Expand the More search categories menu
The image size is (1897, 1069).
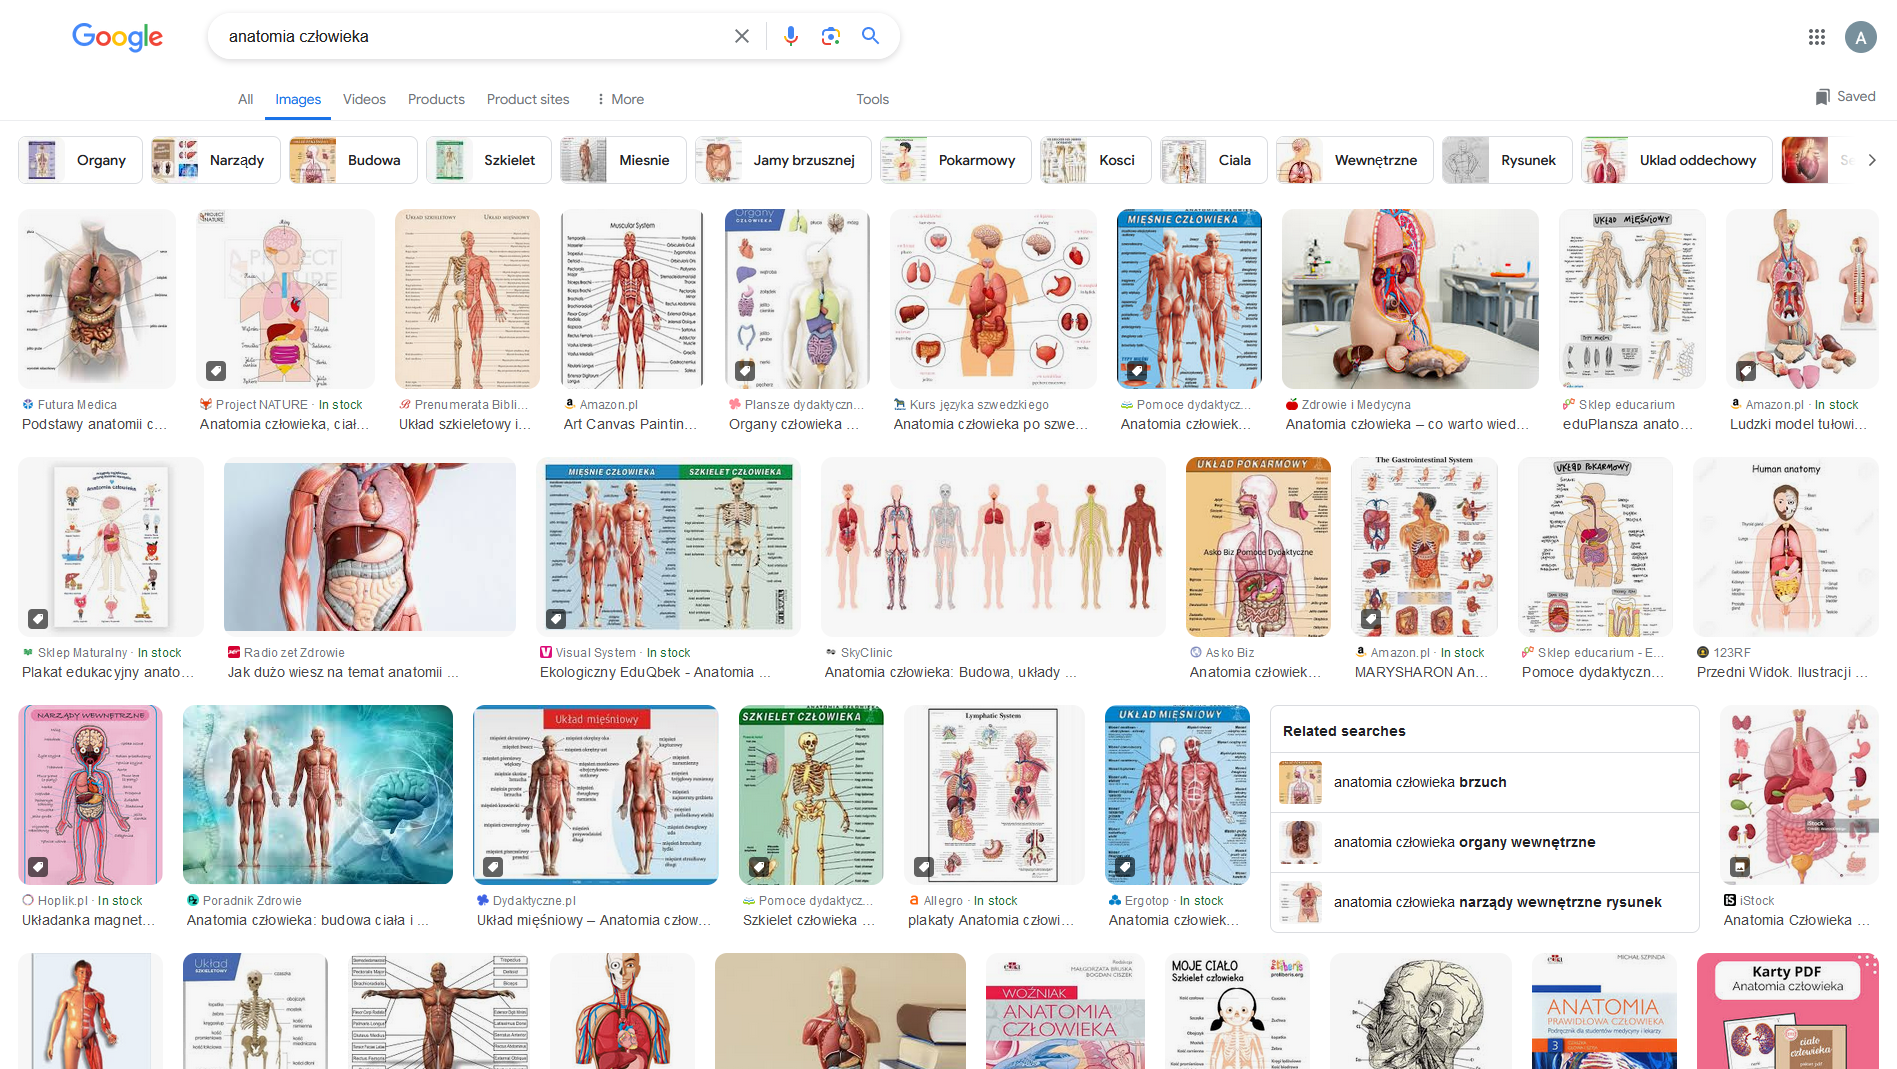[x=619, y=99]
